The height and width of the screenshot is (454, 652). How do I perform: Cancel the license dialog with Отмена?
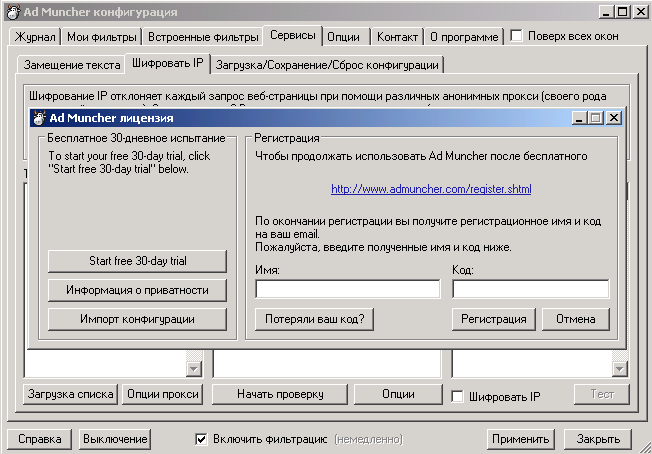click(575, 319)
